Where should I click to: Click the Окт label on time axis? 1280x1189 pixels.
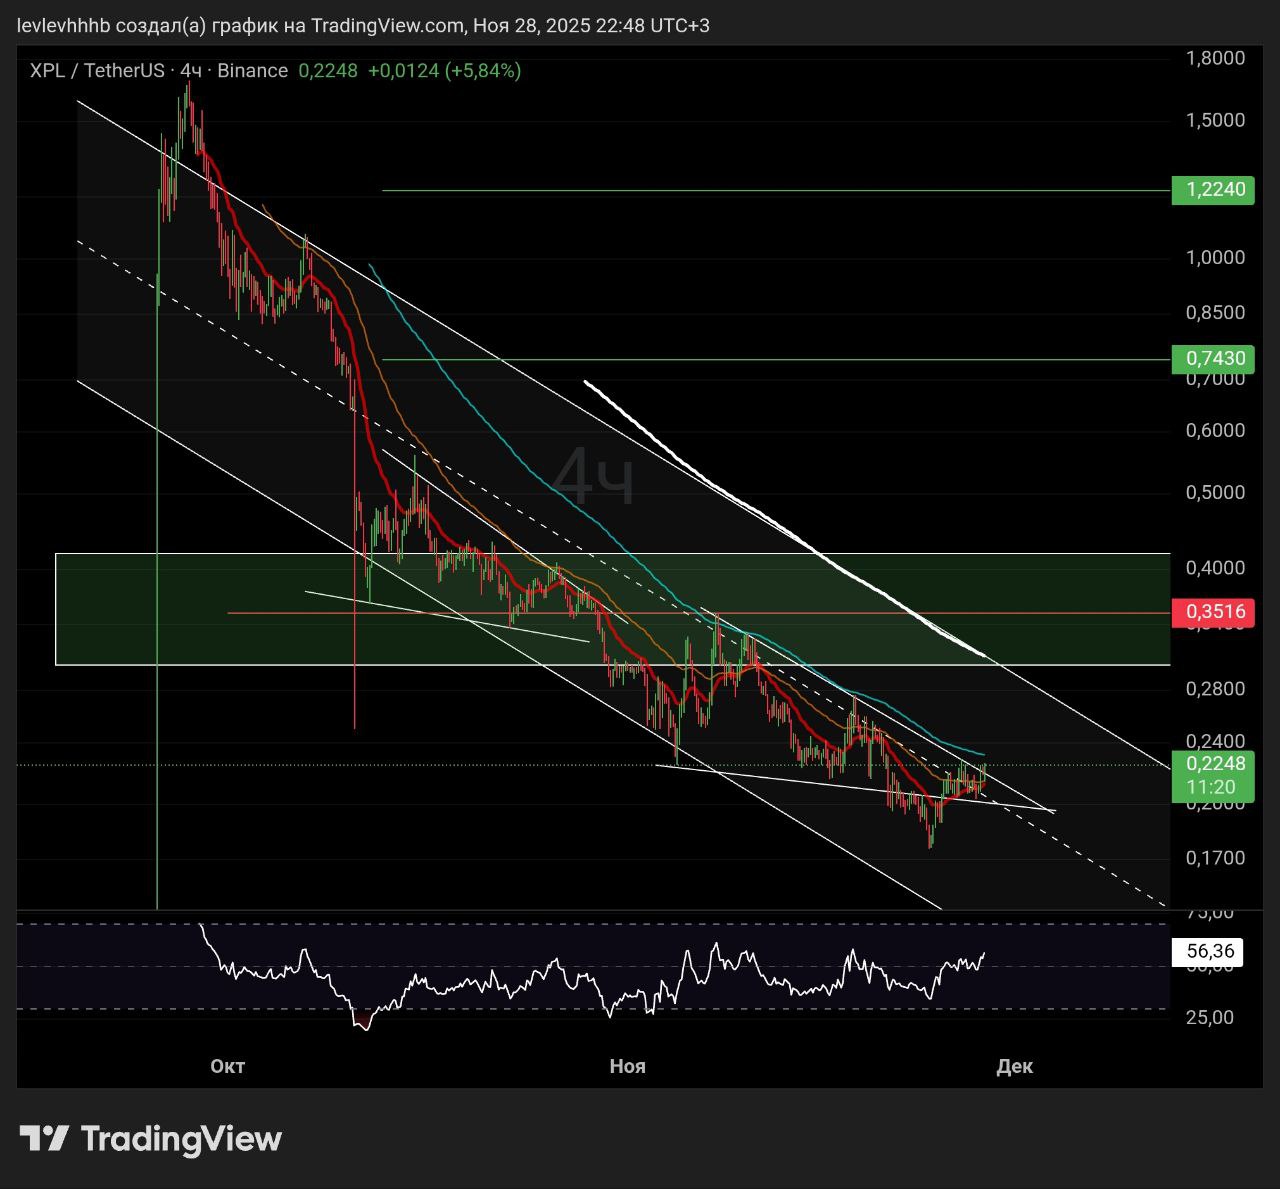tap(228, 1066)
